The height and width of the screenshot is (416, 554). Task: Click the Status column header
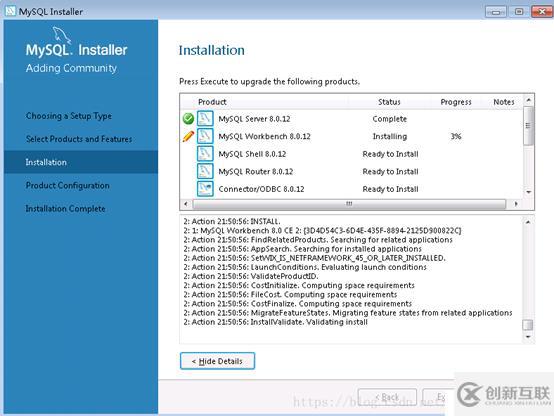tap(389, 102)
